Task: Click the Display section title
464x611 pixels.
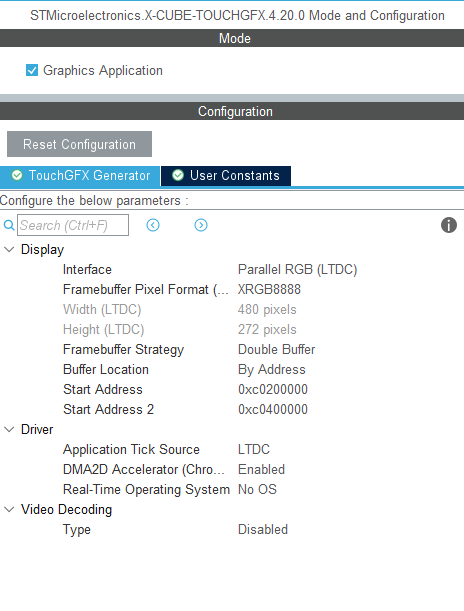Action: [42, 250]
